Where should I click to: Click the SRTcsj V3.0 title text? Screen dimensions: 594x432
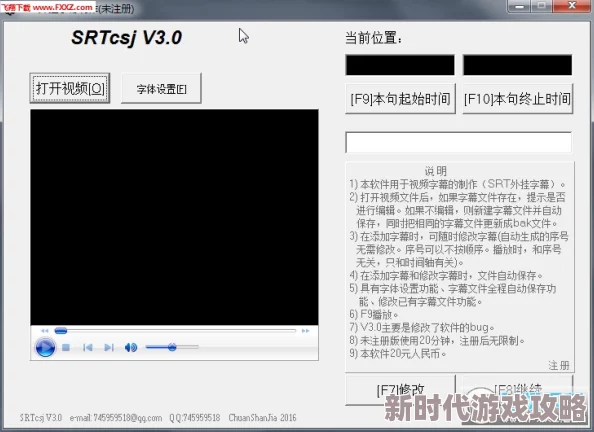click(x=127, y=38)
